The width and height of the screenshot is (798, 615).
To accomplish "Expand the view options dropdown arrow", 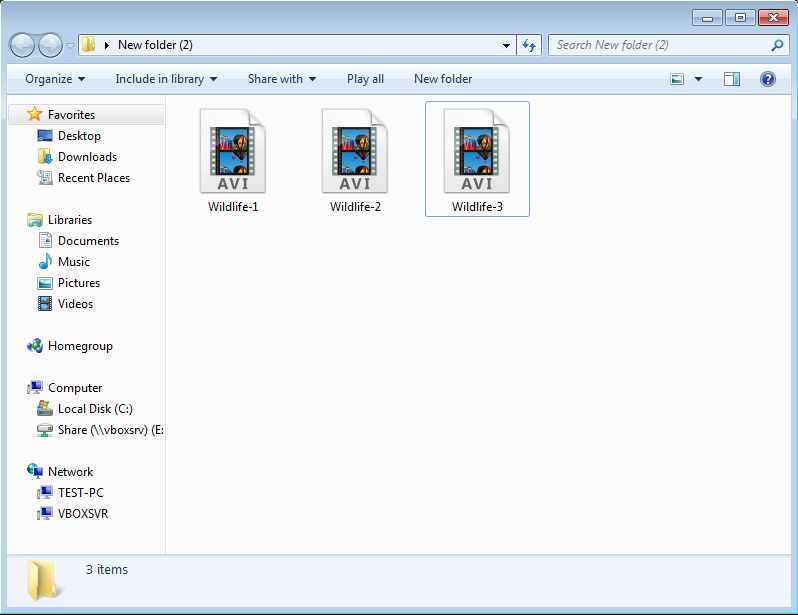I will coord(698,79).
